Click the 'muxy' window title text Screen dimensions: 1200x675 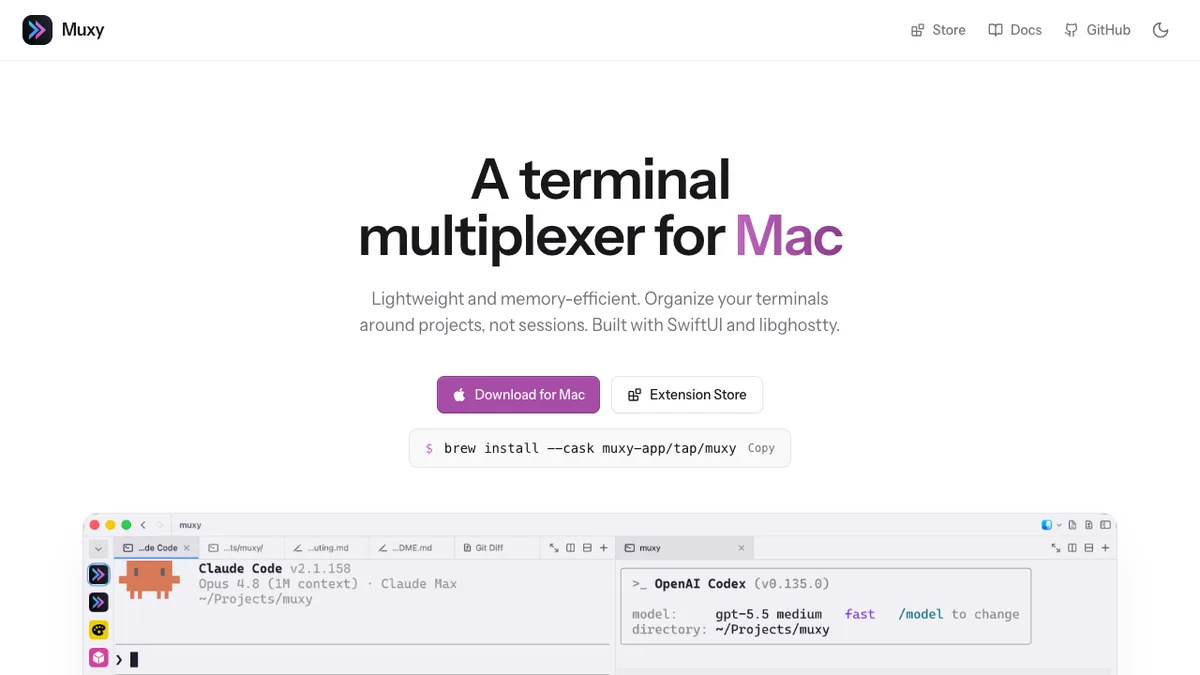[x=190, y=524]
